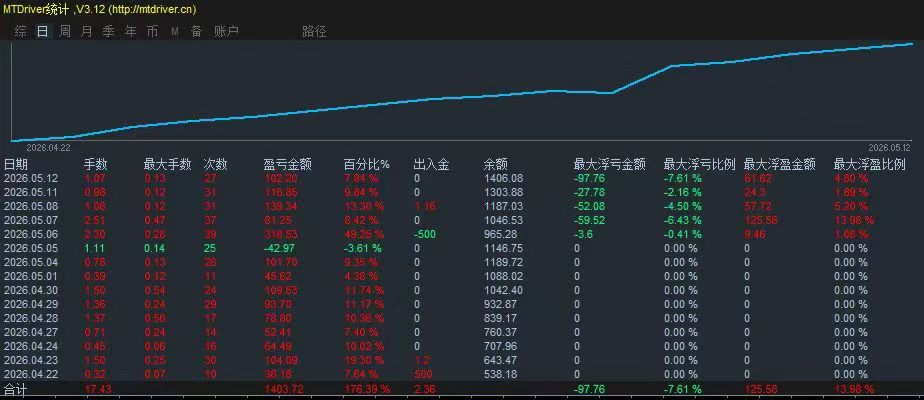Click the -500 withdrawal cell
The width and height of the screenshot is (924, 400).
point(425,234)
